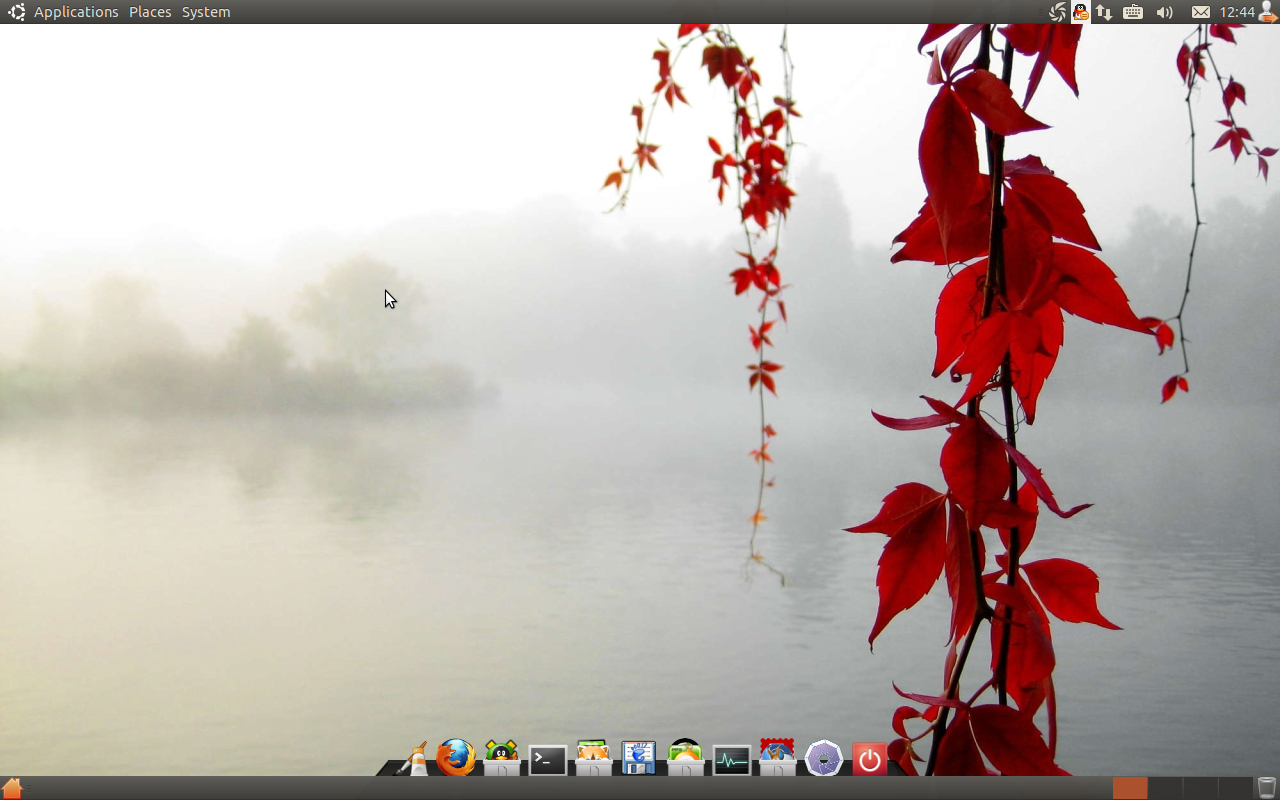Launch Firefox from the dock
This screenshot has width=1280, height=800.
click(456, 758)
